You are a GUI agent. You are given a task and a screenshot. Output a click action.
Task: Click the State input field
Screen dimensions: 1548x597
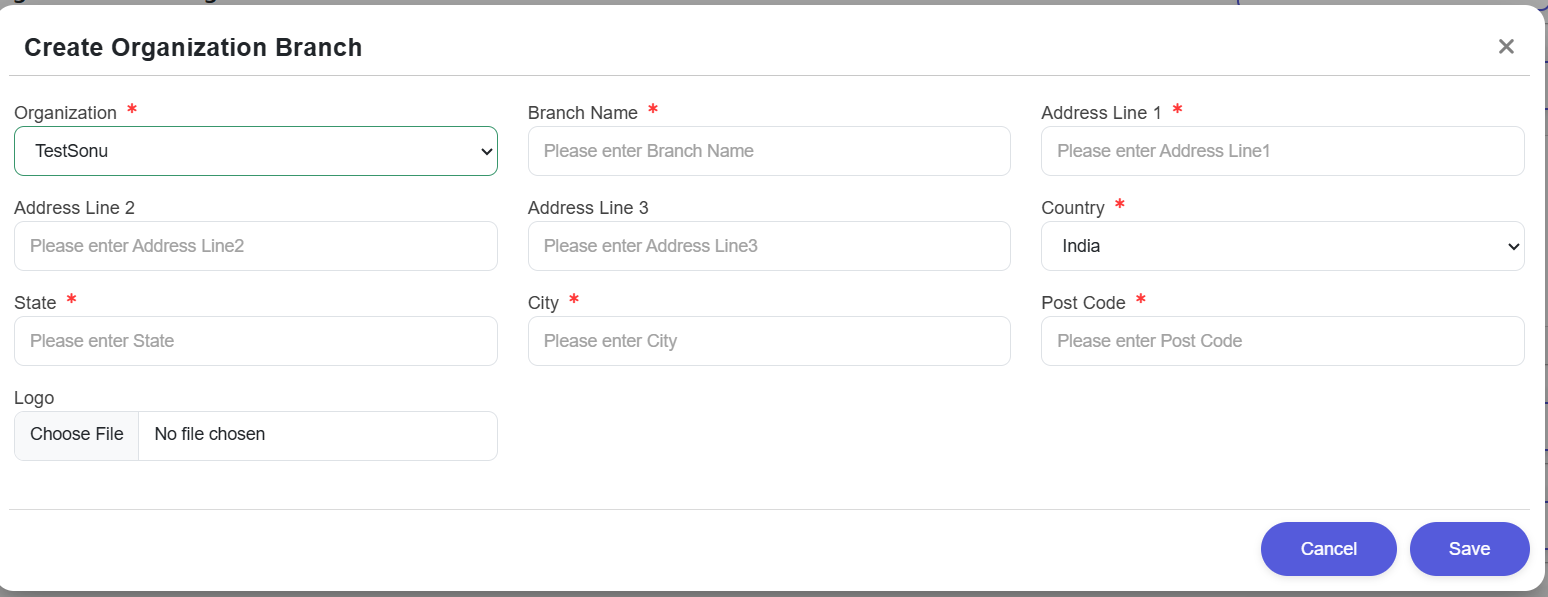256,341
